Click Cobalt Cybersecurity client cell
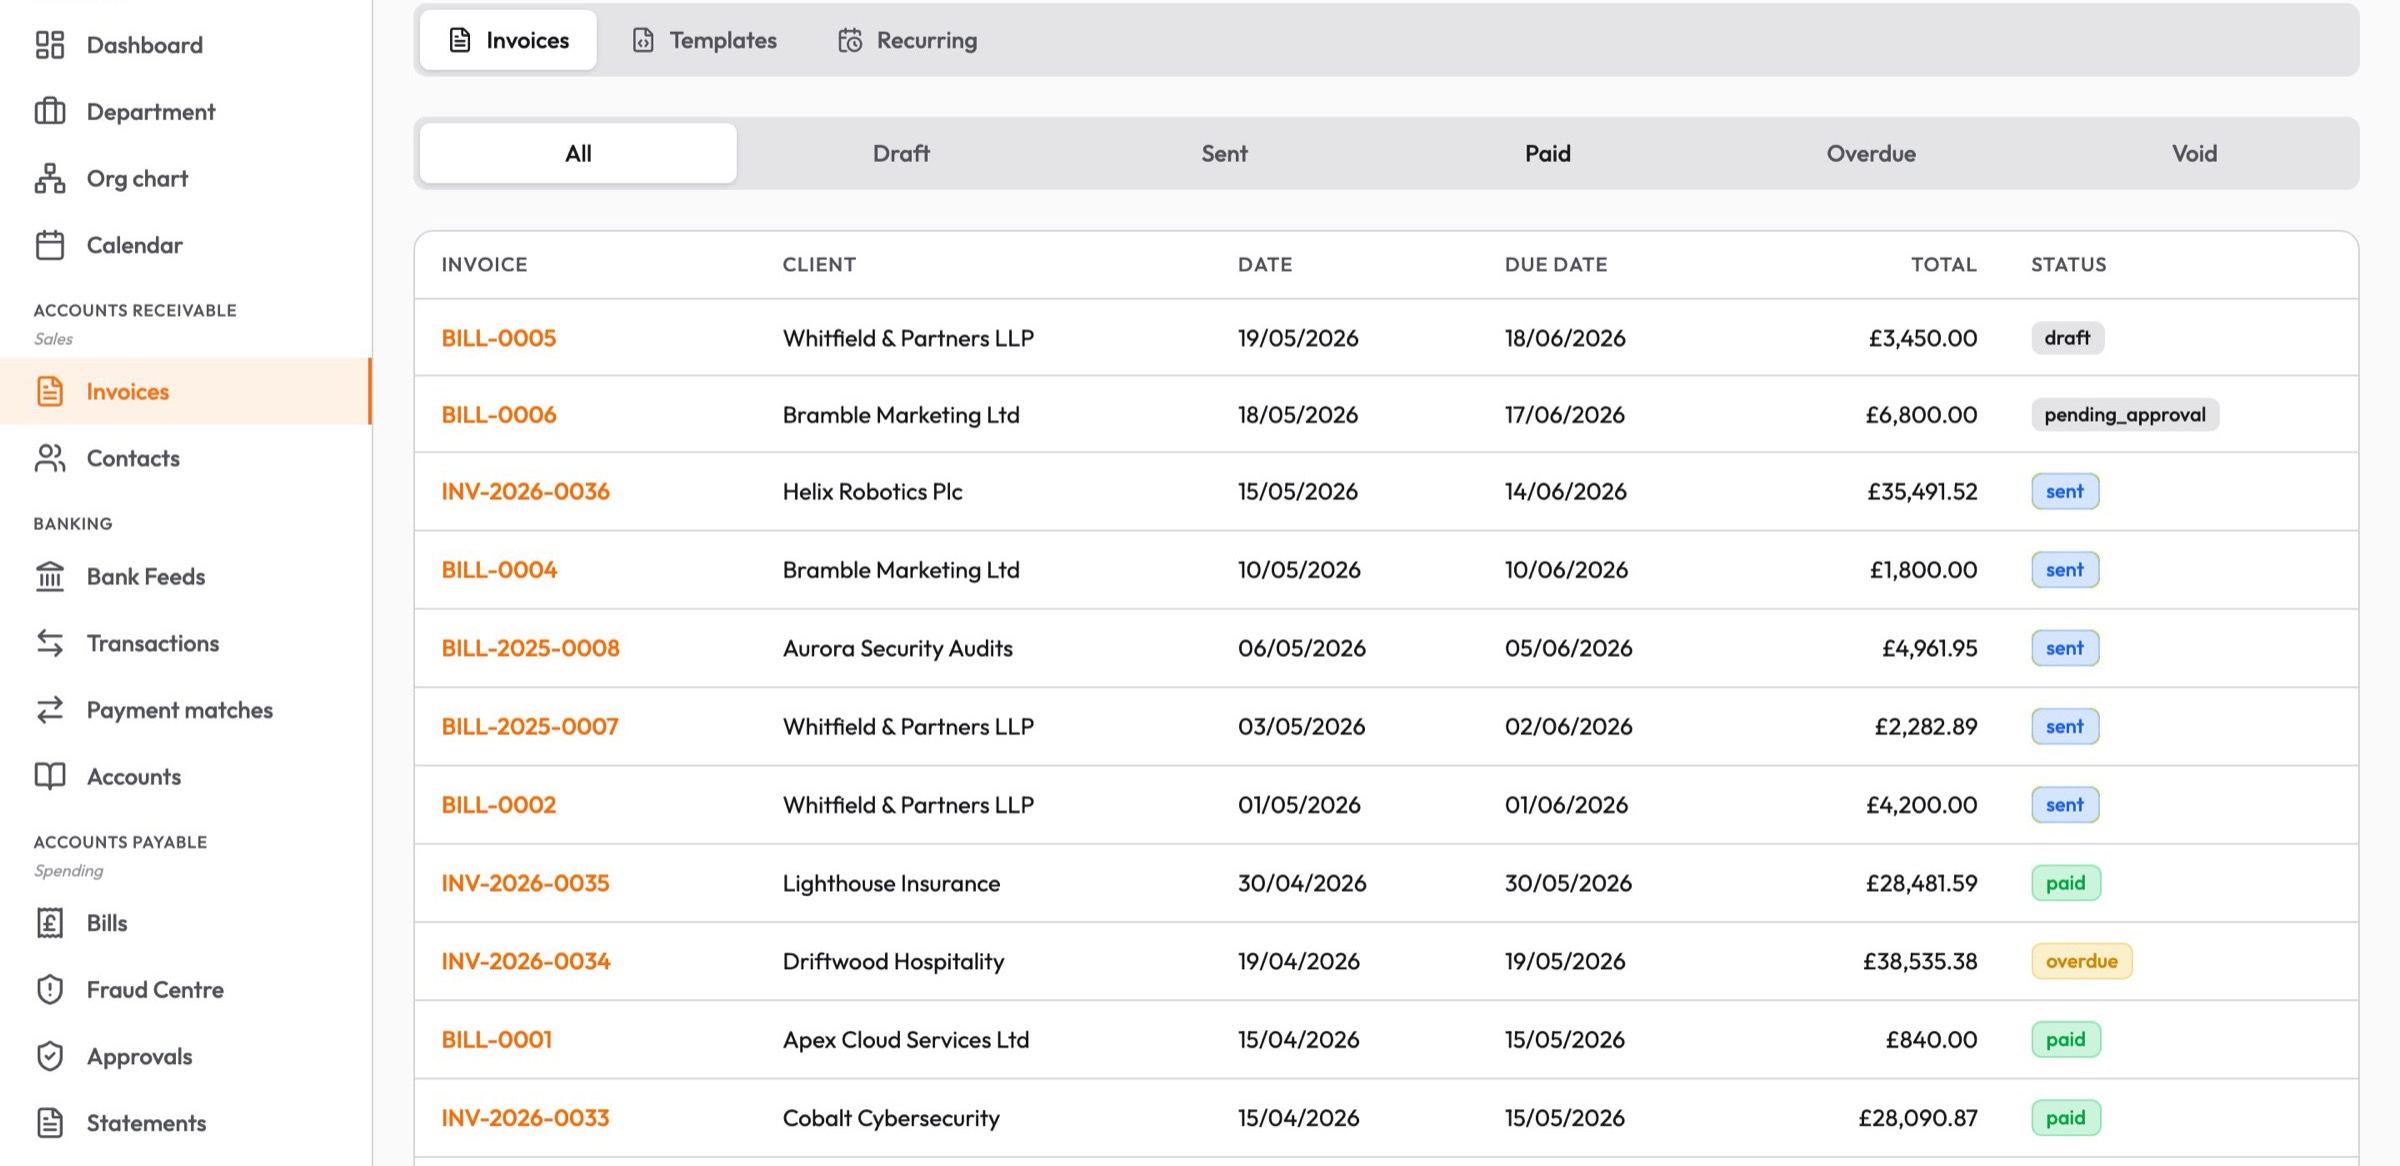2400x1166 pixels. tap(891, 1118)
